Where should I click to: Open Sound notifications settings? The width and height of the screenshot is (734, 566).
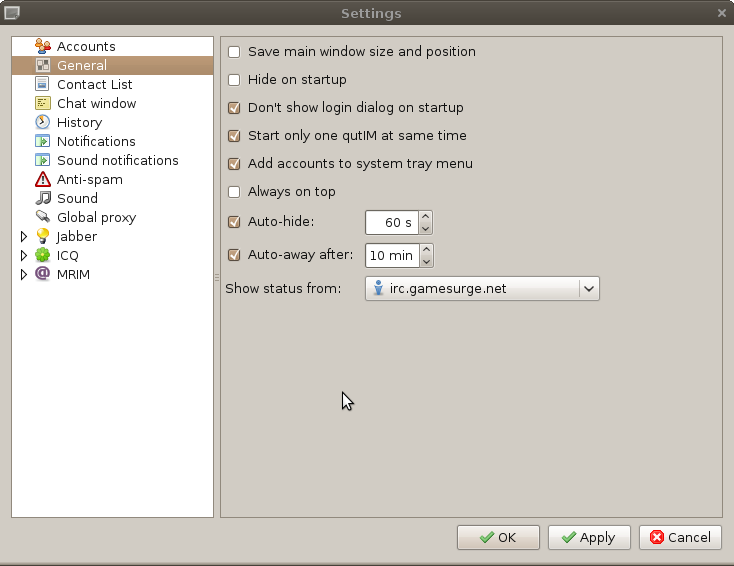click(117, 160)
